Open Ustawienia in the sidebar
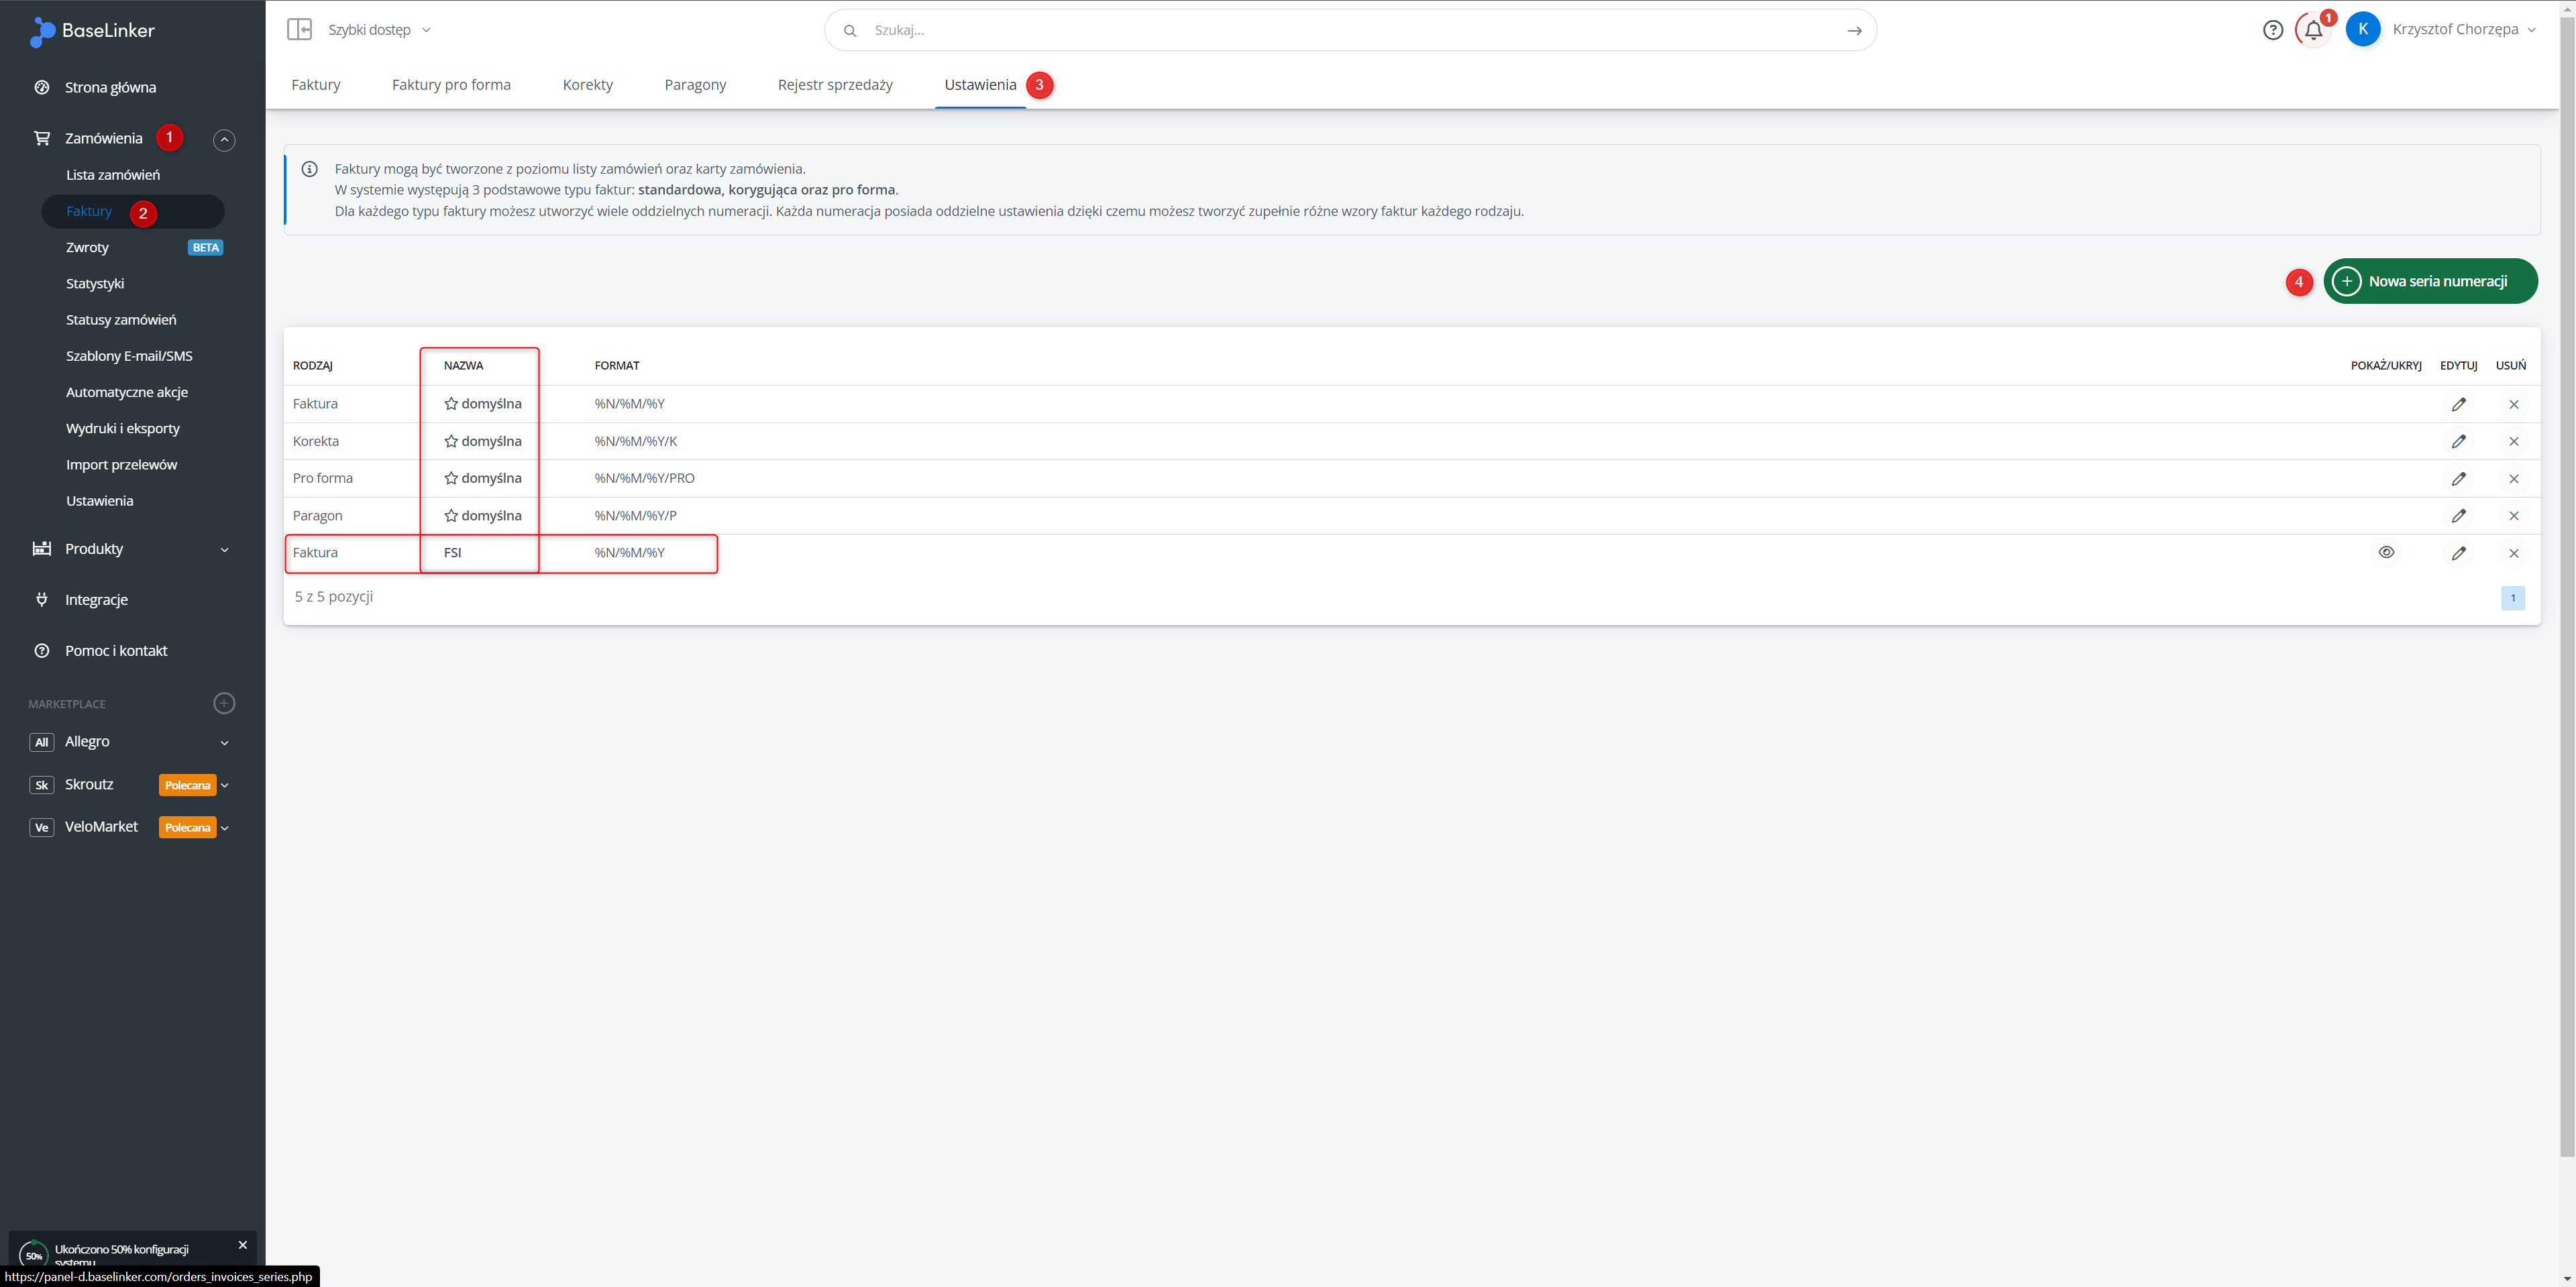The image size is (2576, 1287). point(99,501)
